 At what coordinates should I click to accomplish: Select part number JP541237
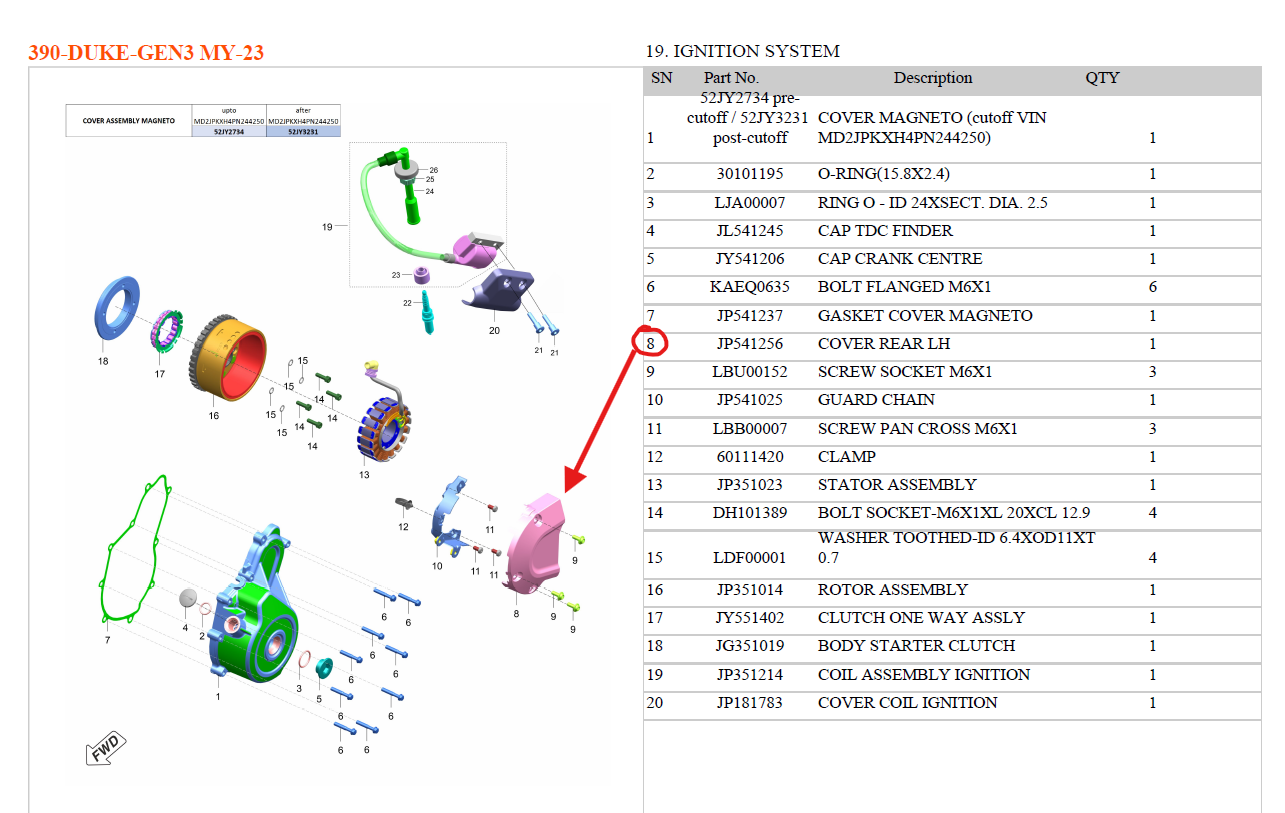[750, 316]
